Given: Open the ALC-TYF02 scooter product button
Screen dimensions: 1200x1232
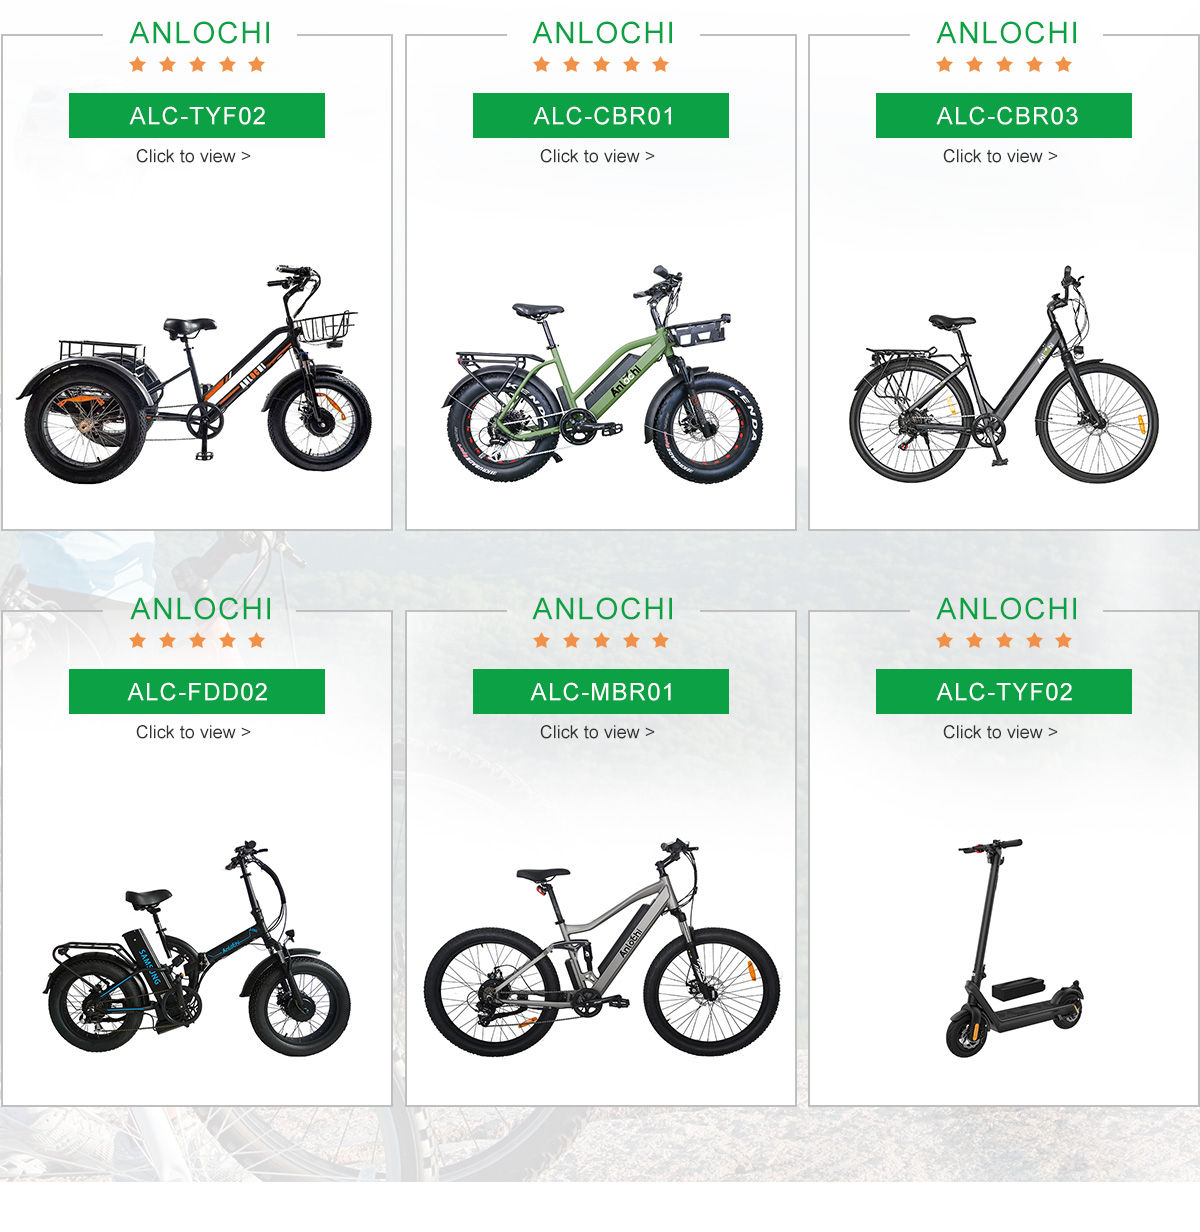Looking at the screenshot, I should click(x=1004, y=692).
